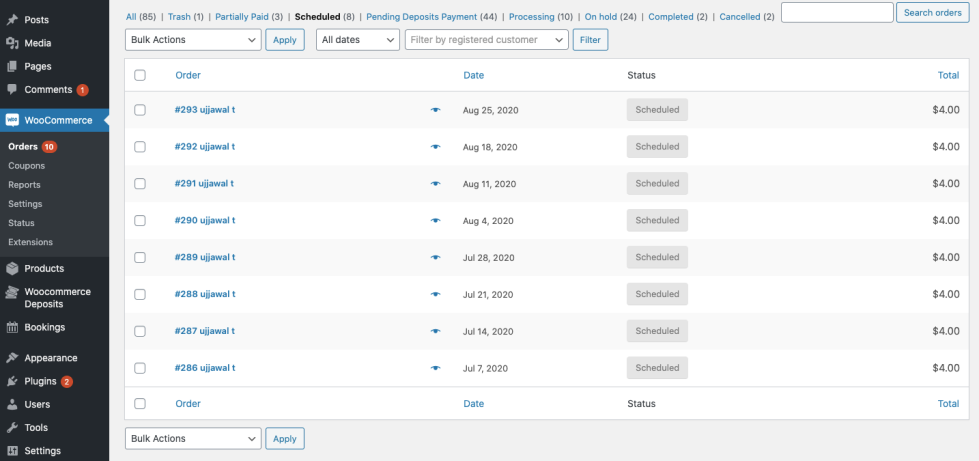Viewport: 979px width, 461px height.
Task: Click the Appearance paintbrush icon
Action: coord(12,358)
